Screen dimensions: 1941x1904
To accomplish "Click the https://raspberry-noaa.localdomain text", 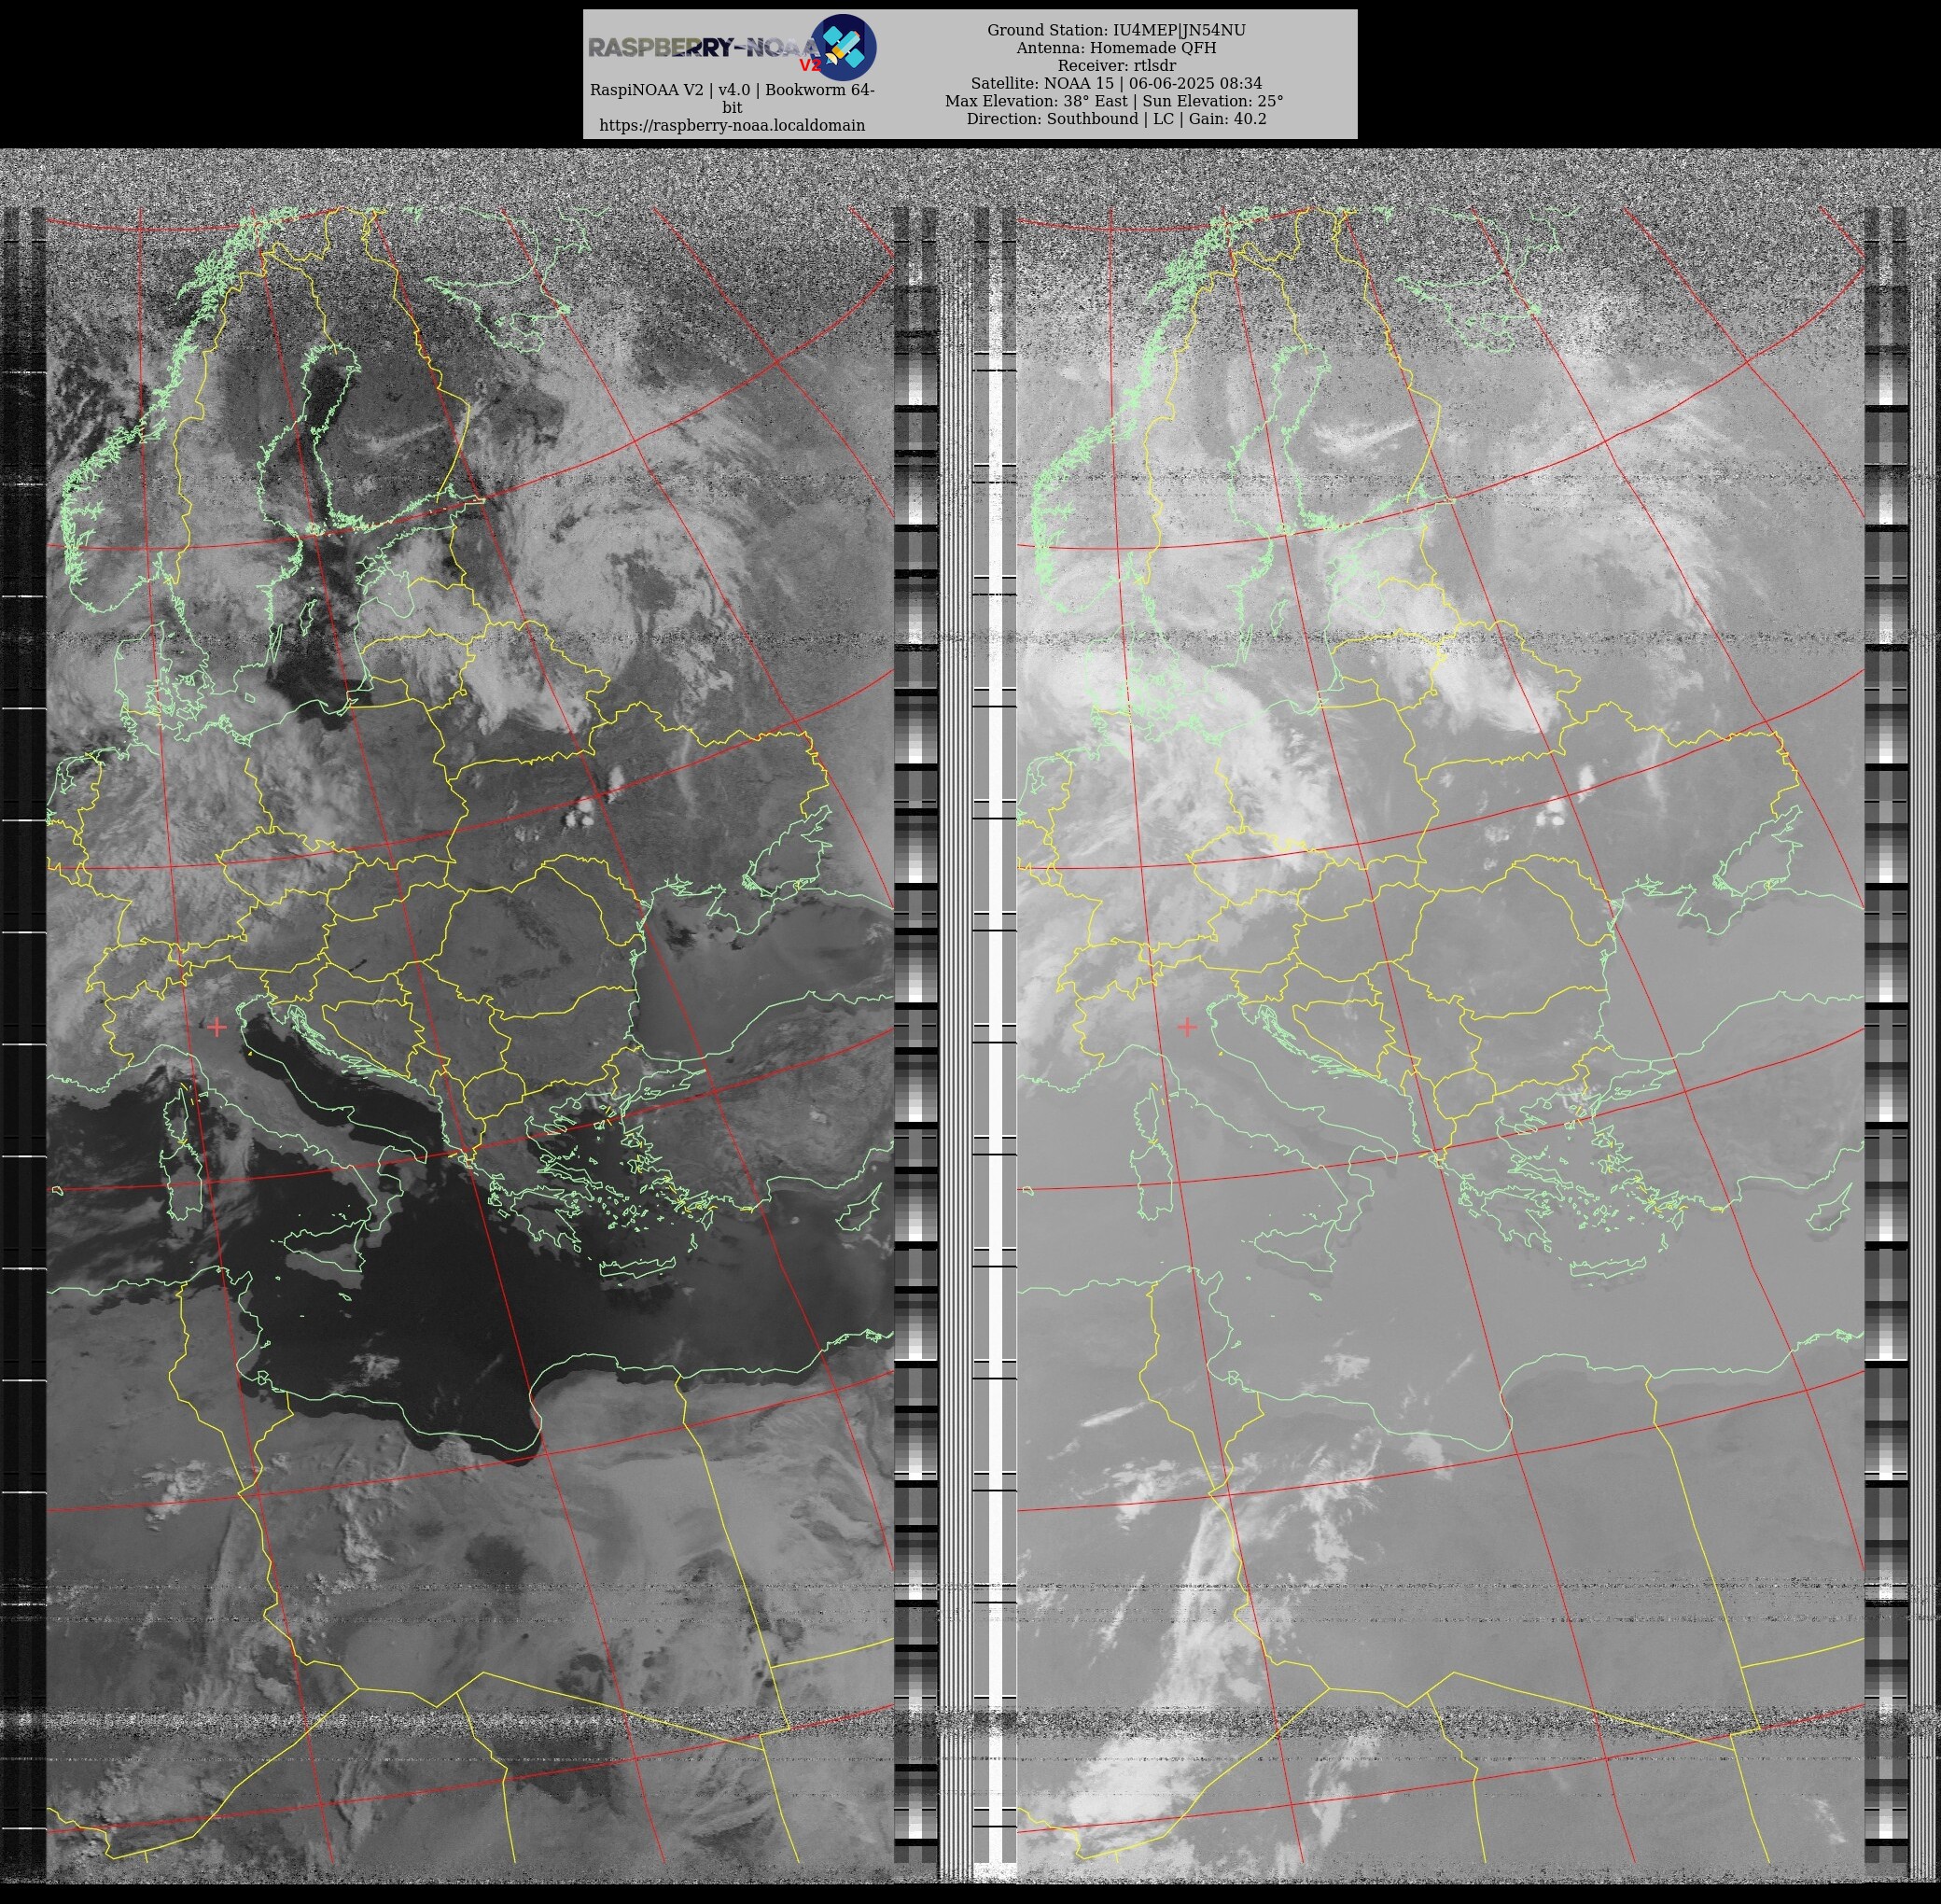I will click(x=732, y=125).
